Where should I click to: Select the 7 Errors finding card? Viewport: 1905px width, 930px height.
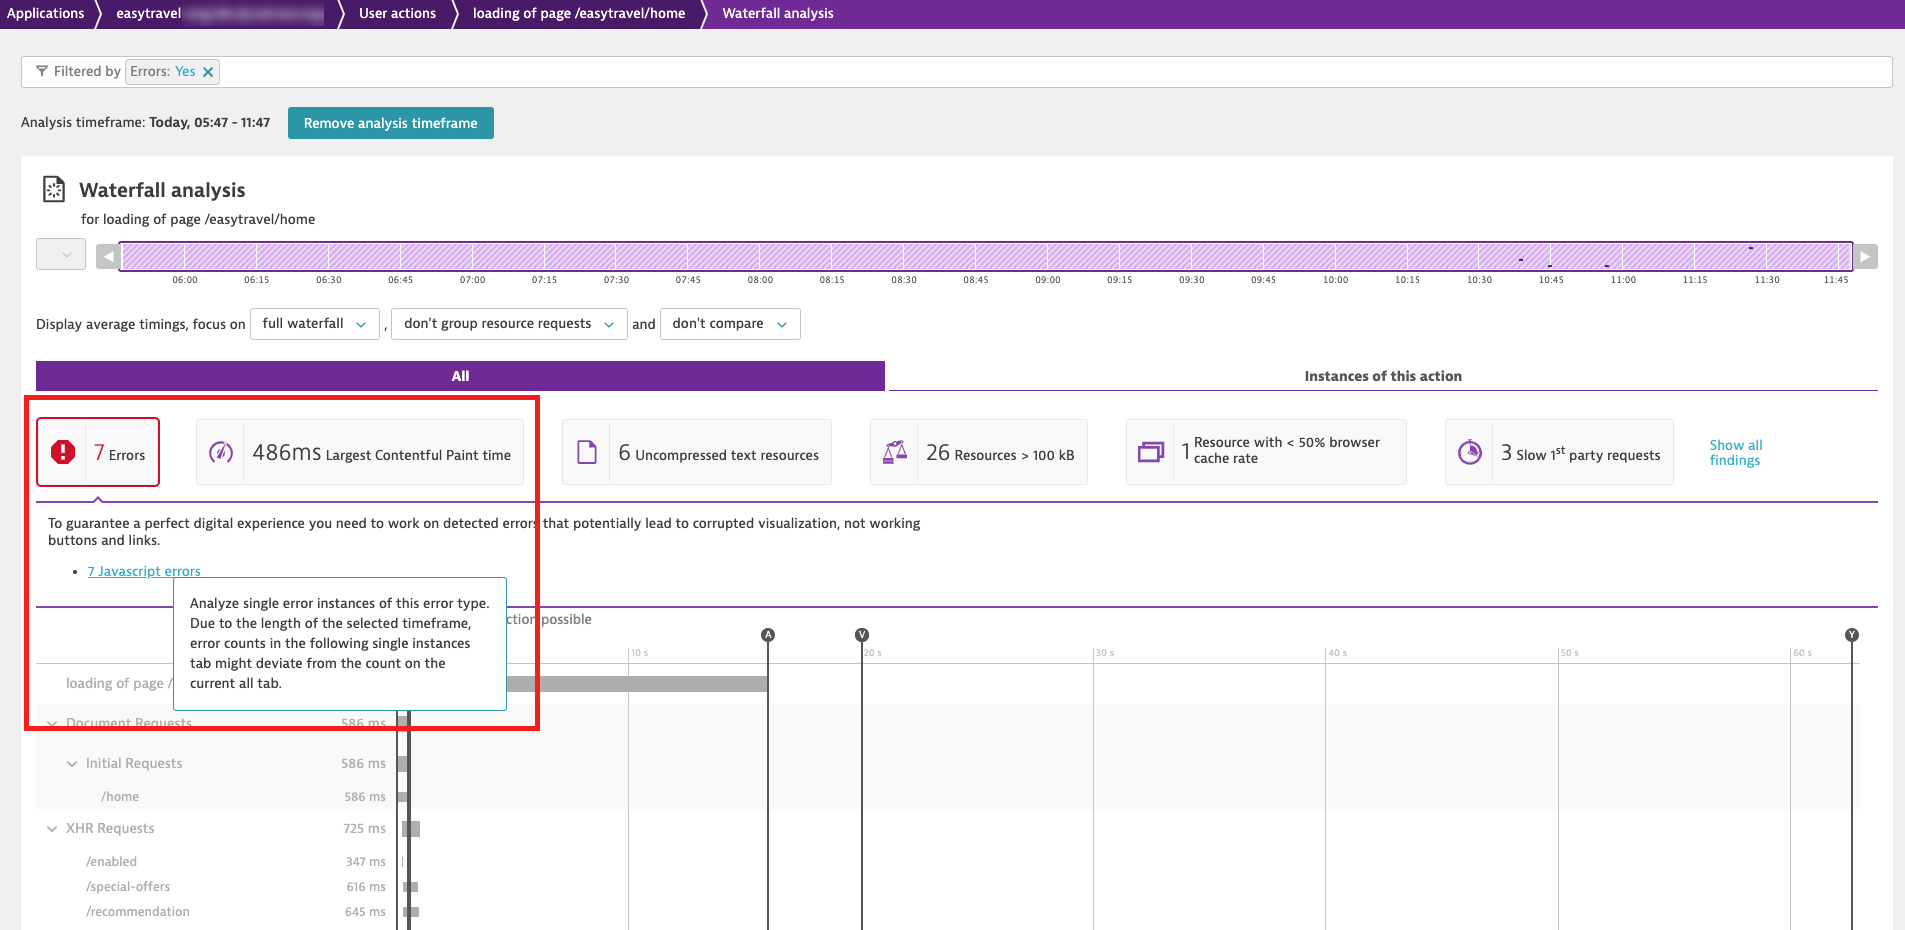(98, 452)
